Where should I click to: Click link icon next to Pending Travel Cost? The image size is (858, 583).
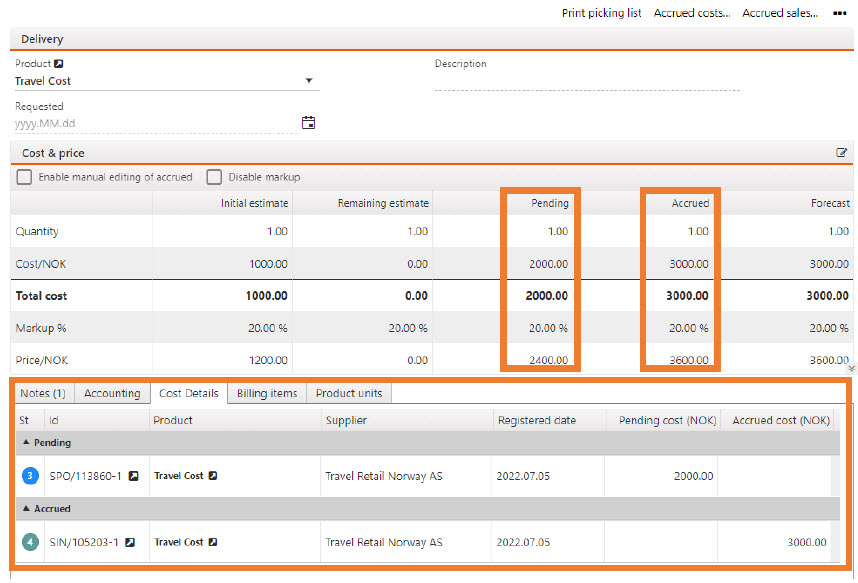(x=213, y=476)
